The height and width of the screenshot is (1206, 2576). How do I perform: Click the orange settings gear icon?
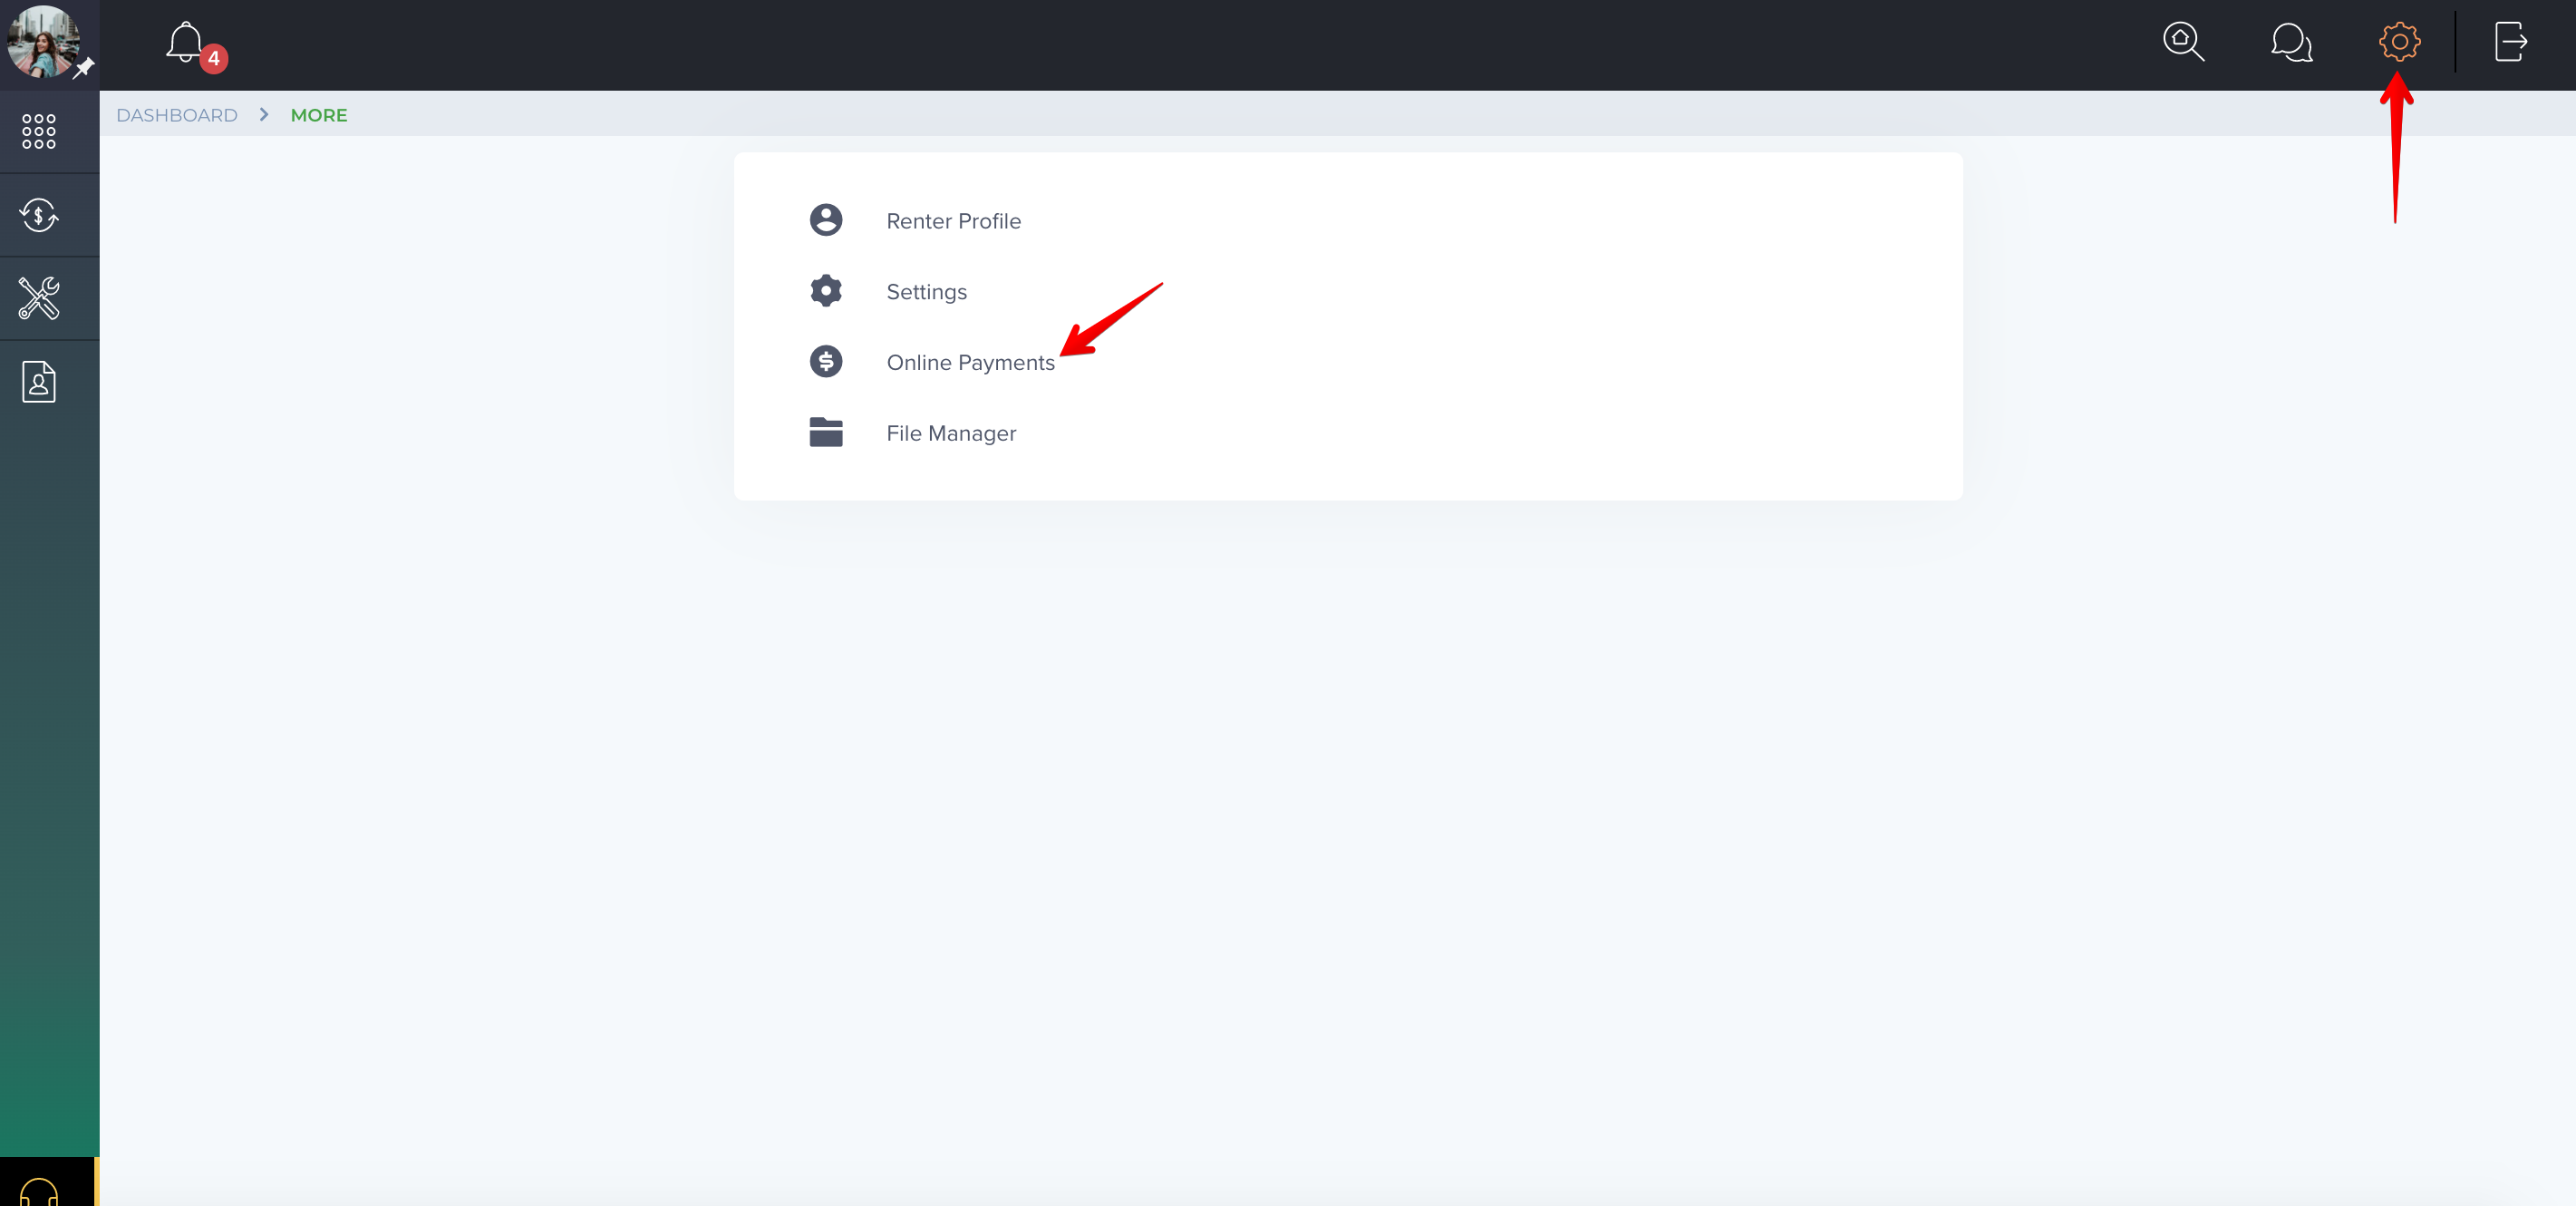click(x=2399, y=42)
